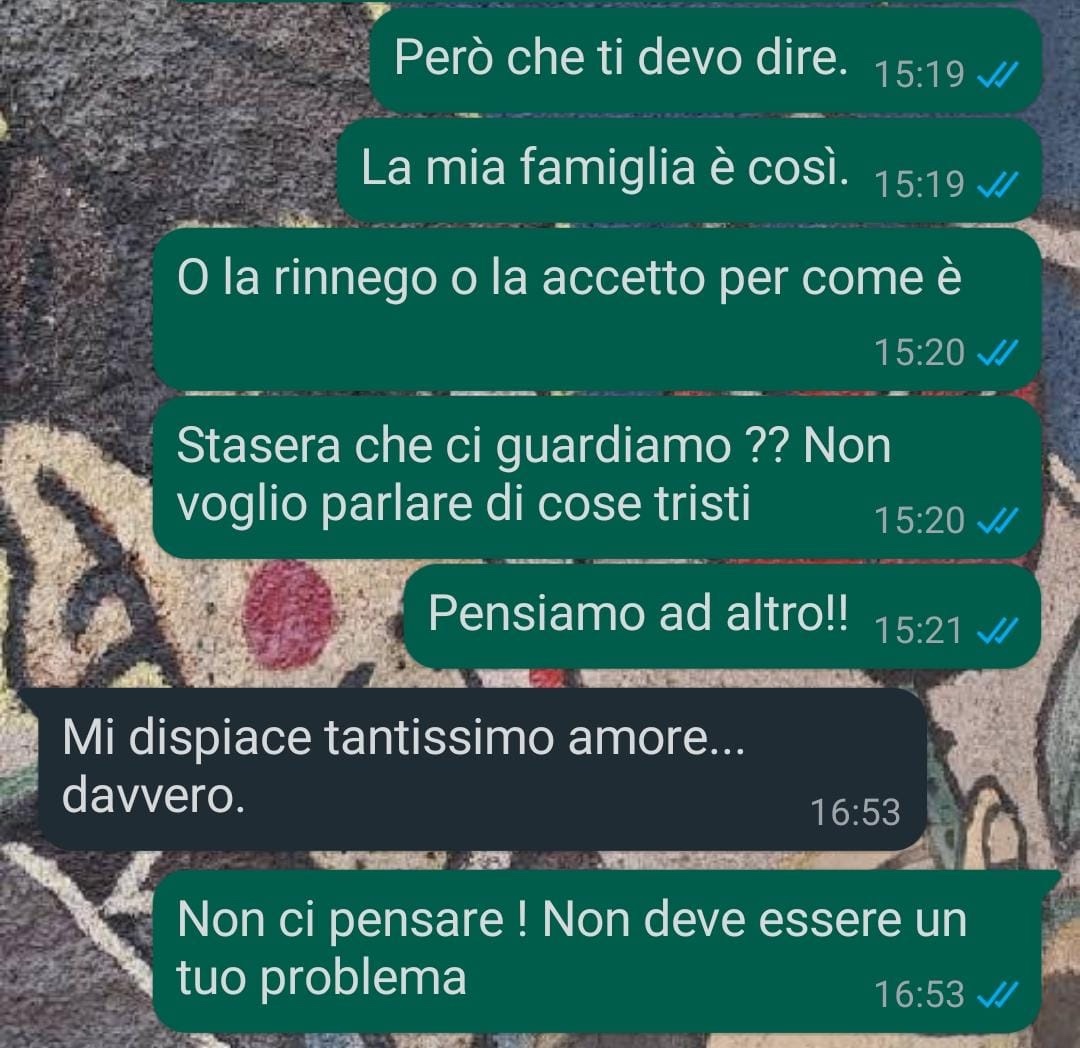Tap the 16:53 timestamp on the received message
The image size is (1080, 1048).
(855, 812)
